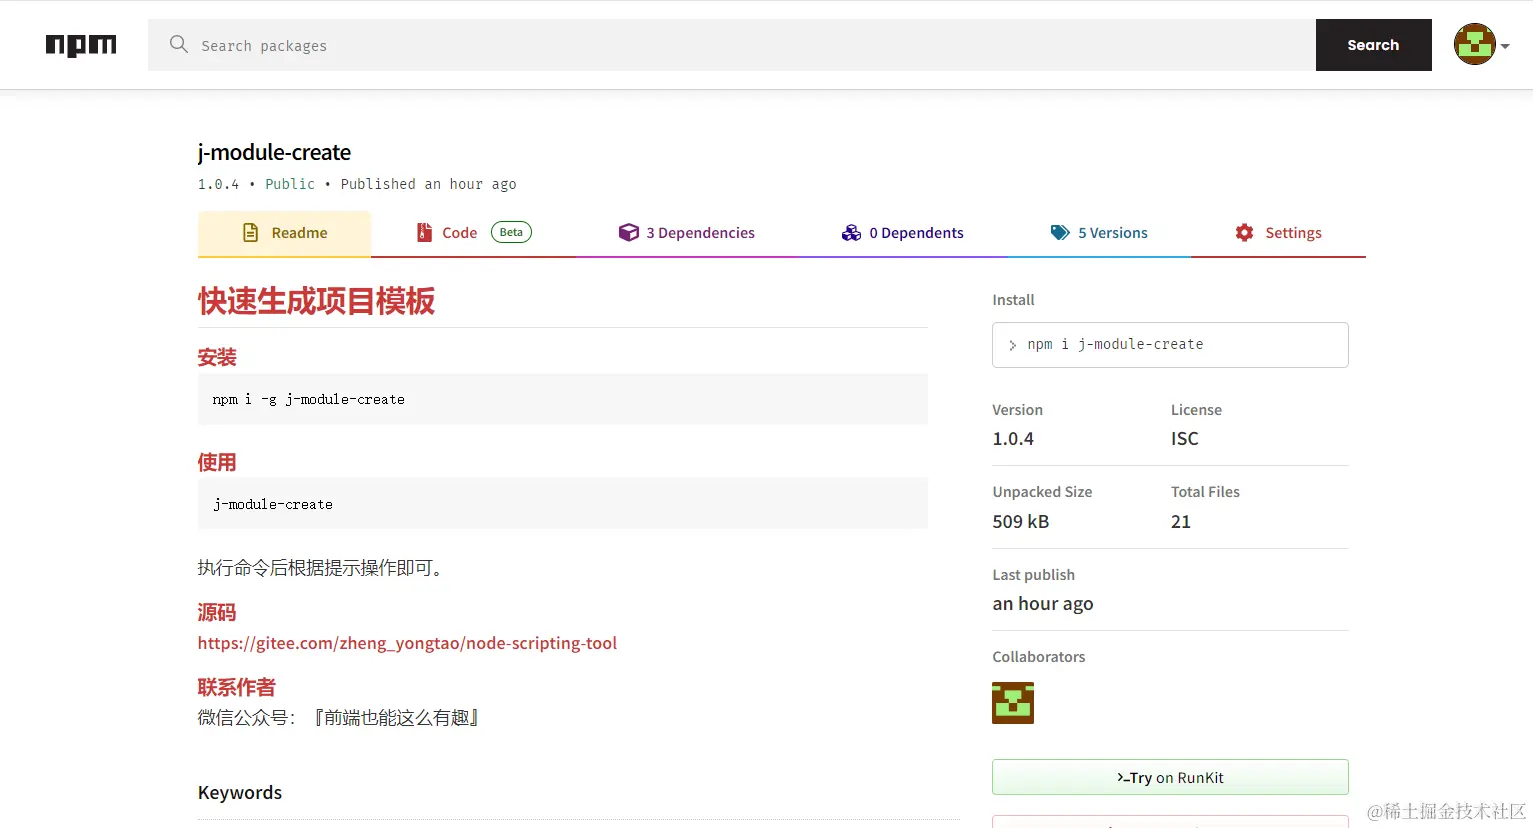The image size is (1533, 828).
Task: Click the install command chevron icon
Action: coord(1012,345)
